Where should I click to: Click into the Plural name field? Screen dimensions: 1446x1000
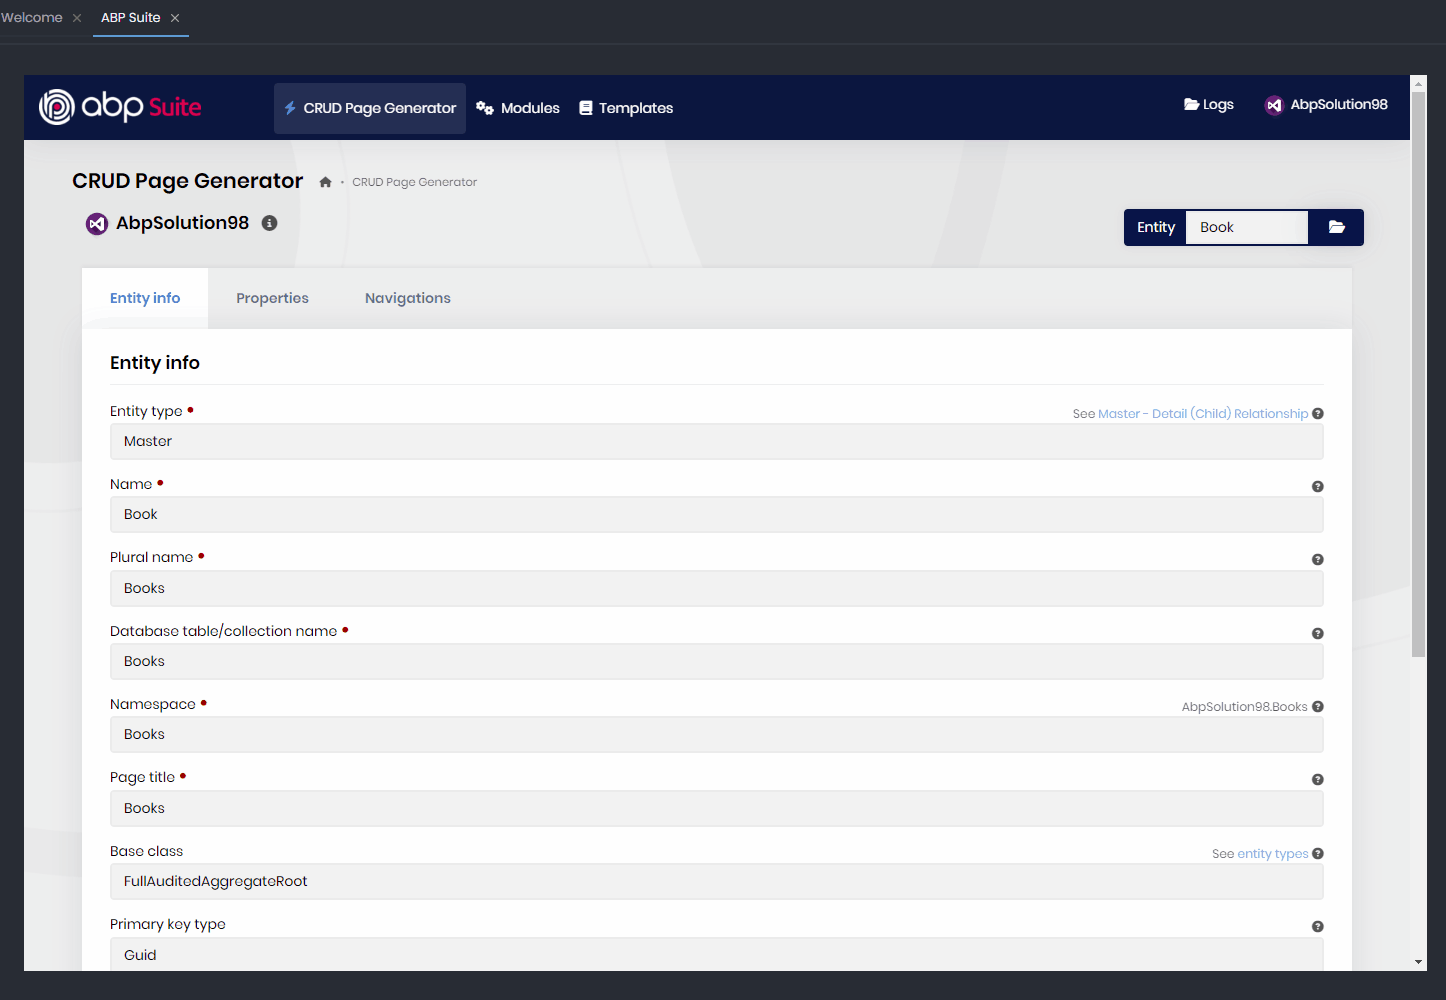point(717,589)
